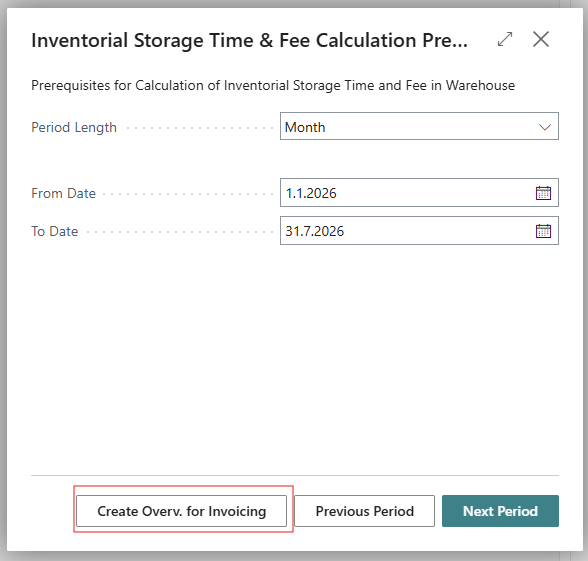Close the Inventorial Storage Time dialog

[541, 39]
